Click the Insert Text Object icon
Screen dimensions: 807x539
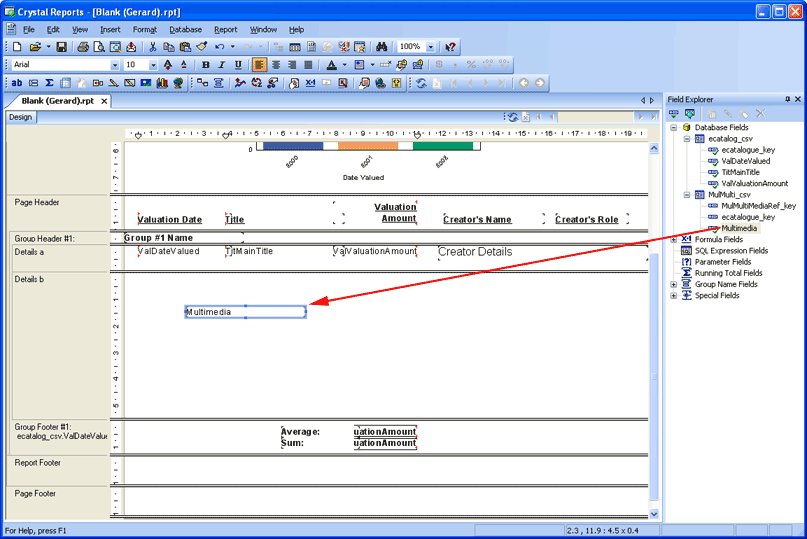tap(17, 83)
